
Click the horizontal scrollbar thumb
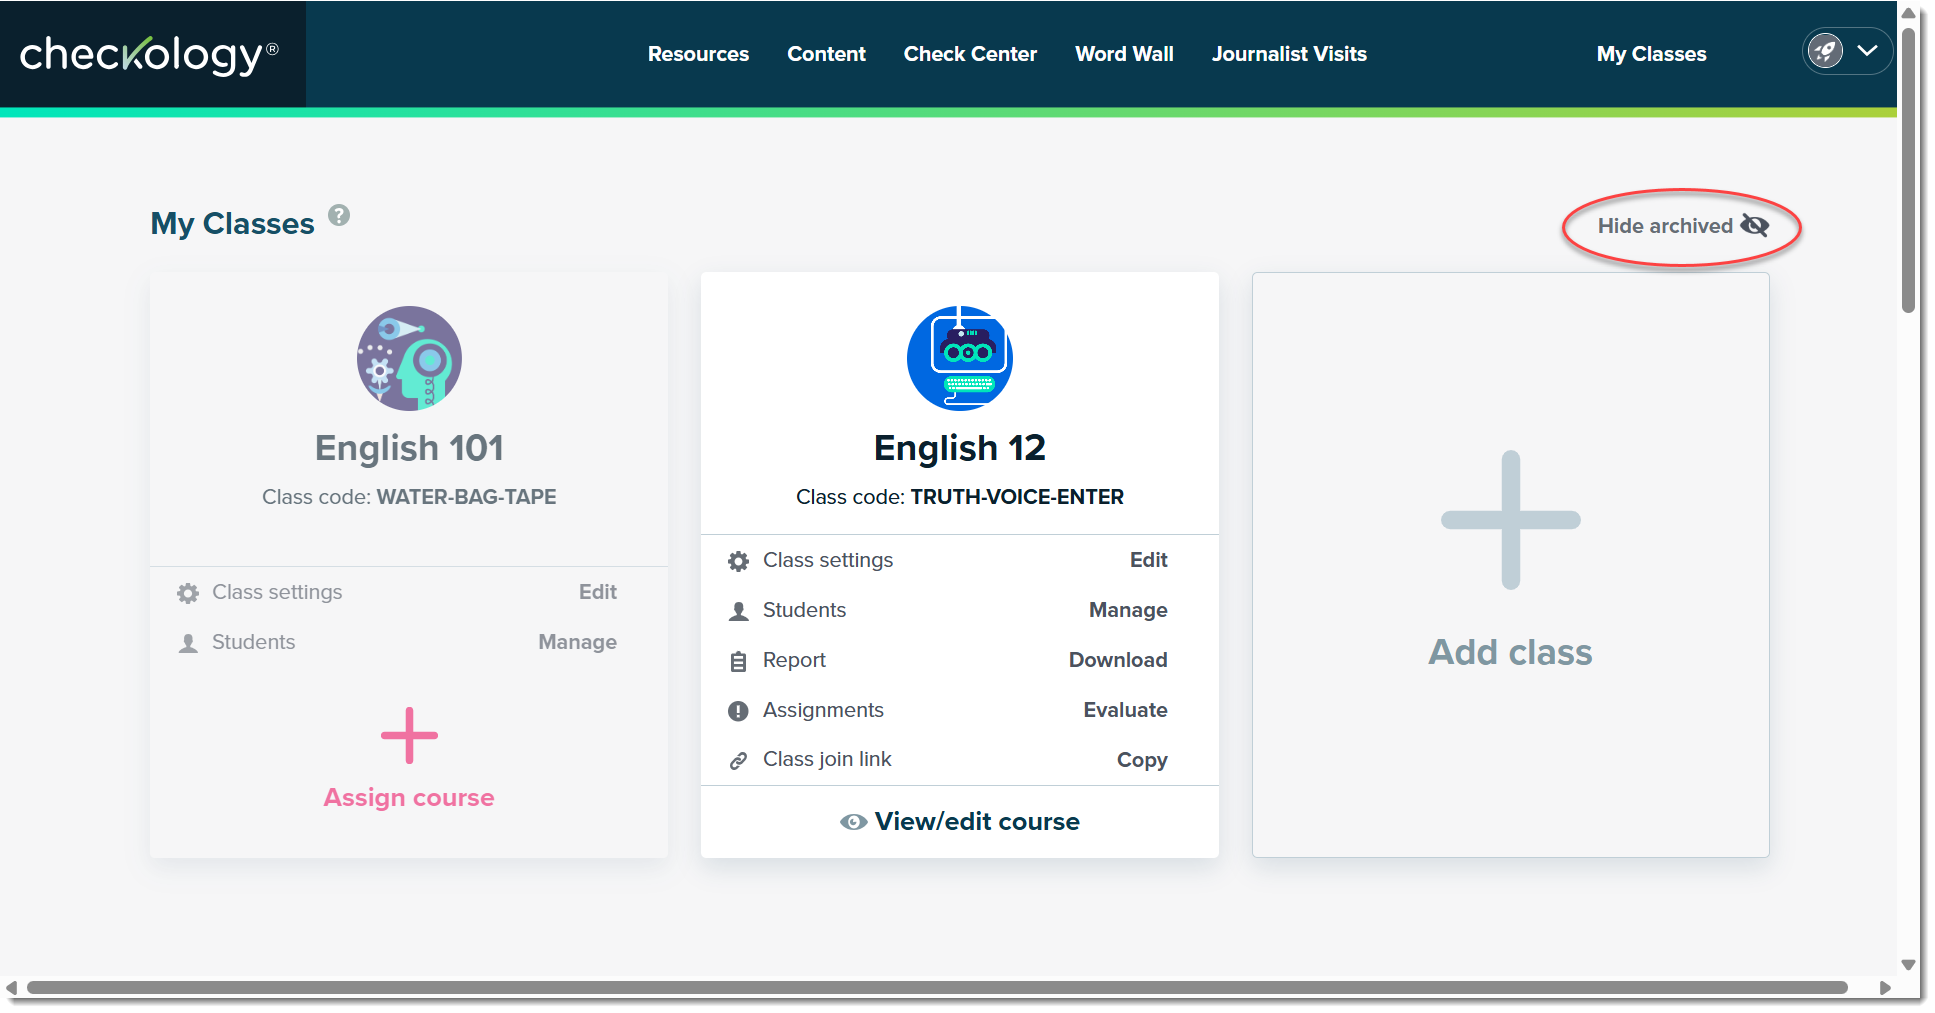coord(937,988)
